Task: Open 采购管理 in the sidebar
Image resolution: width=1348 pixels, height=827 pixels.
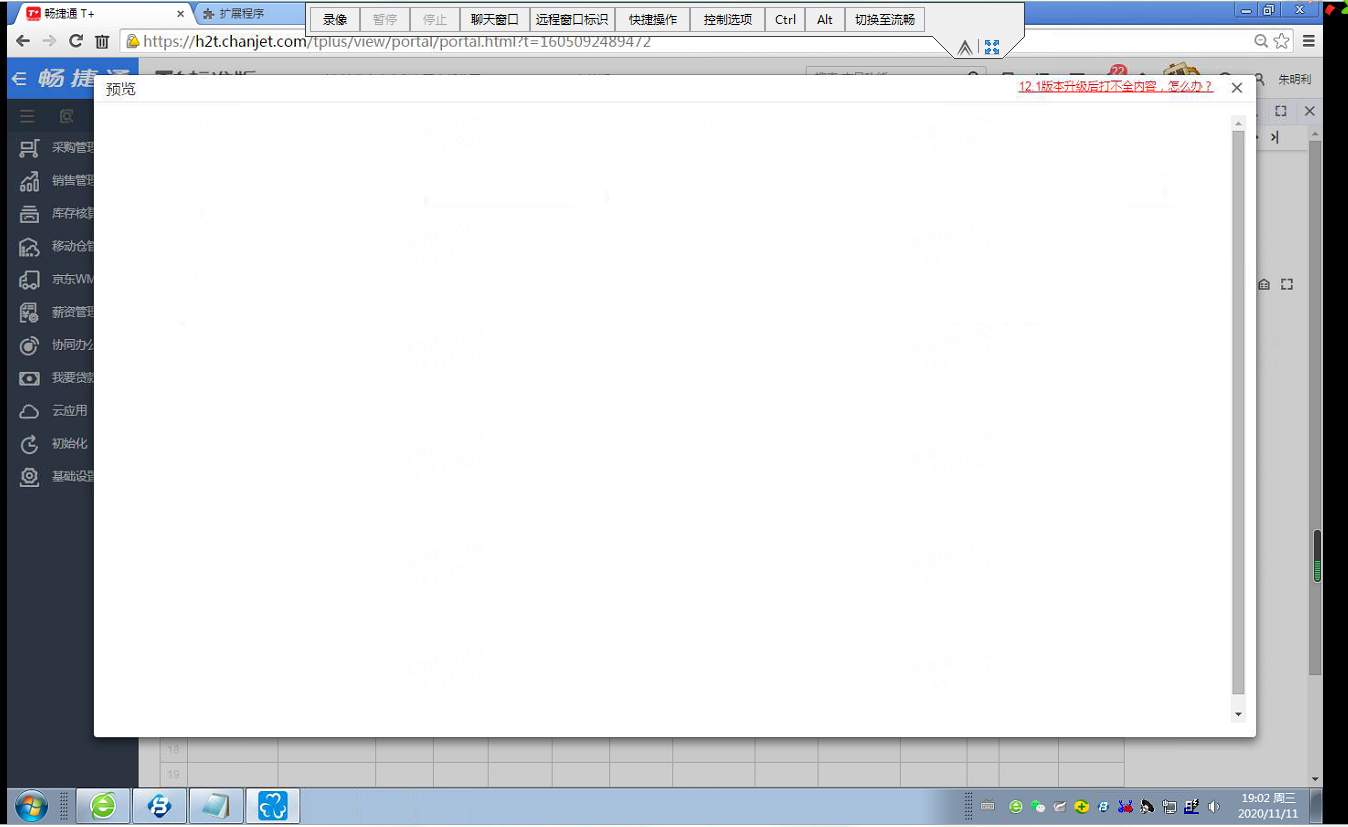Action: click(57, 148)
